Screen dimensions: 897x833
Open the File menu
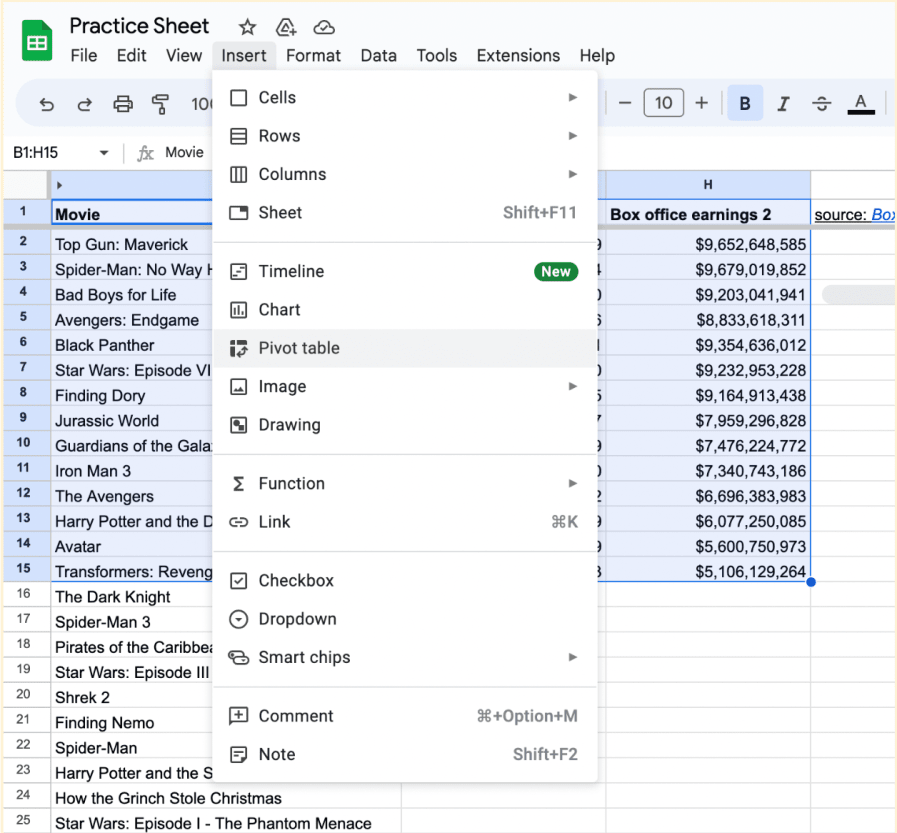pos(84,55)
